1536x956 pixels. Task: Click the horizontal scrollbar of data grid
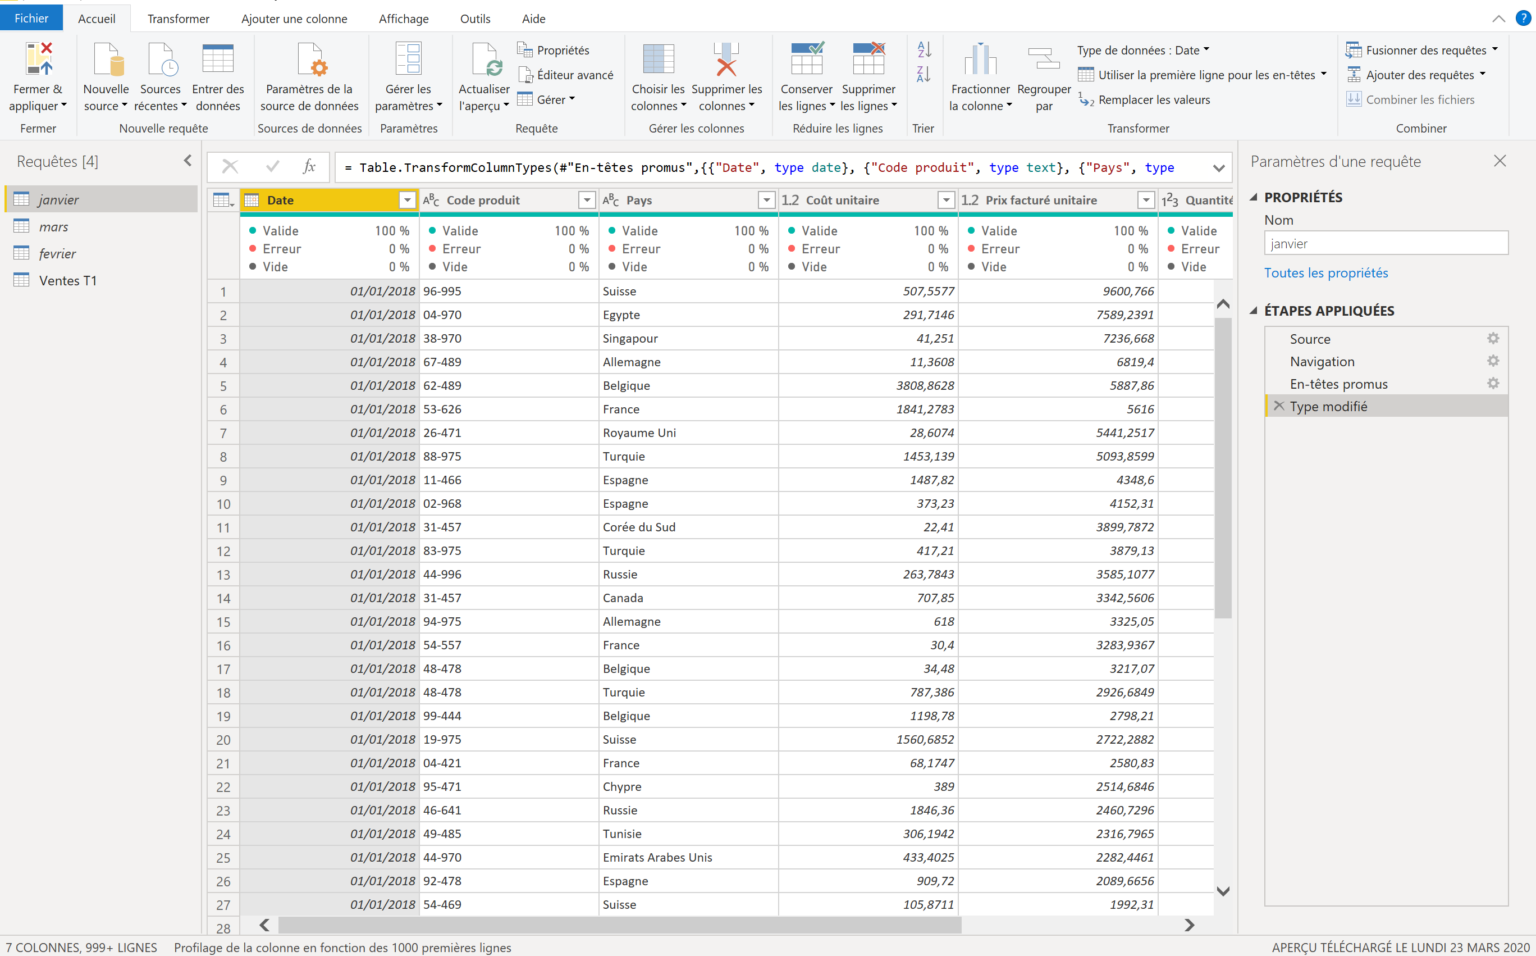(620, 925)
